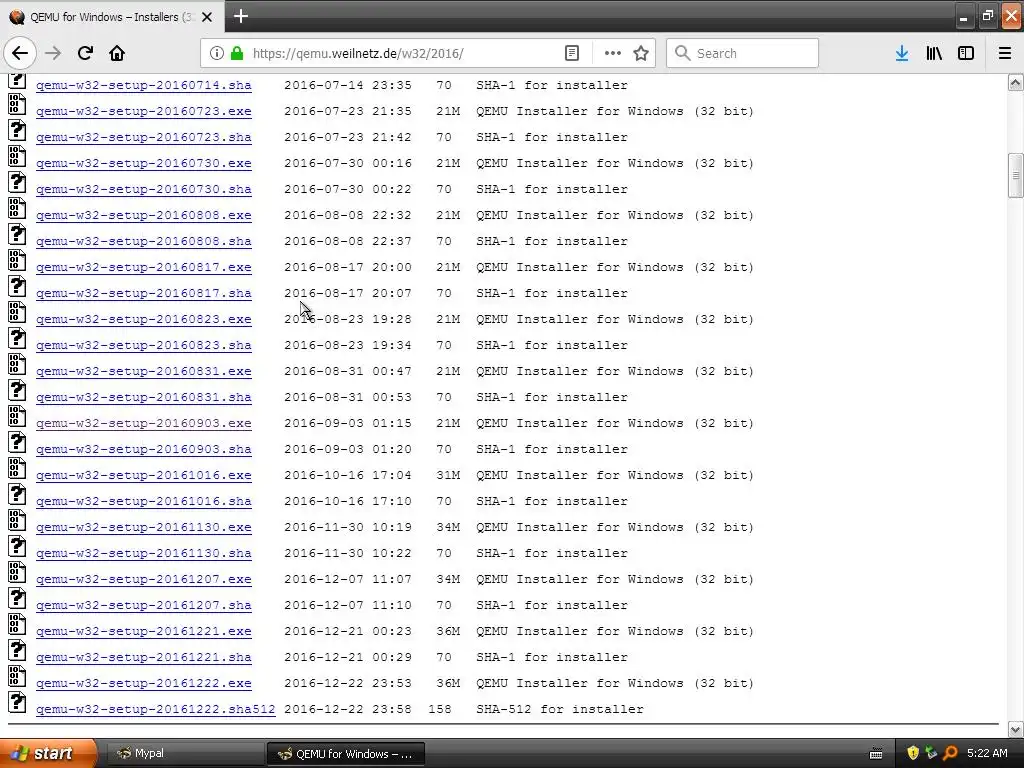The image size is (1024, 768).
Task: Open the Windows start menu
Action: [48, 753]
